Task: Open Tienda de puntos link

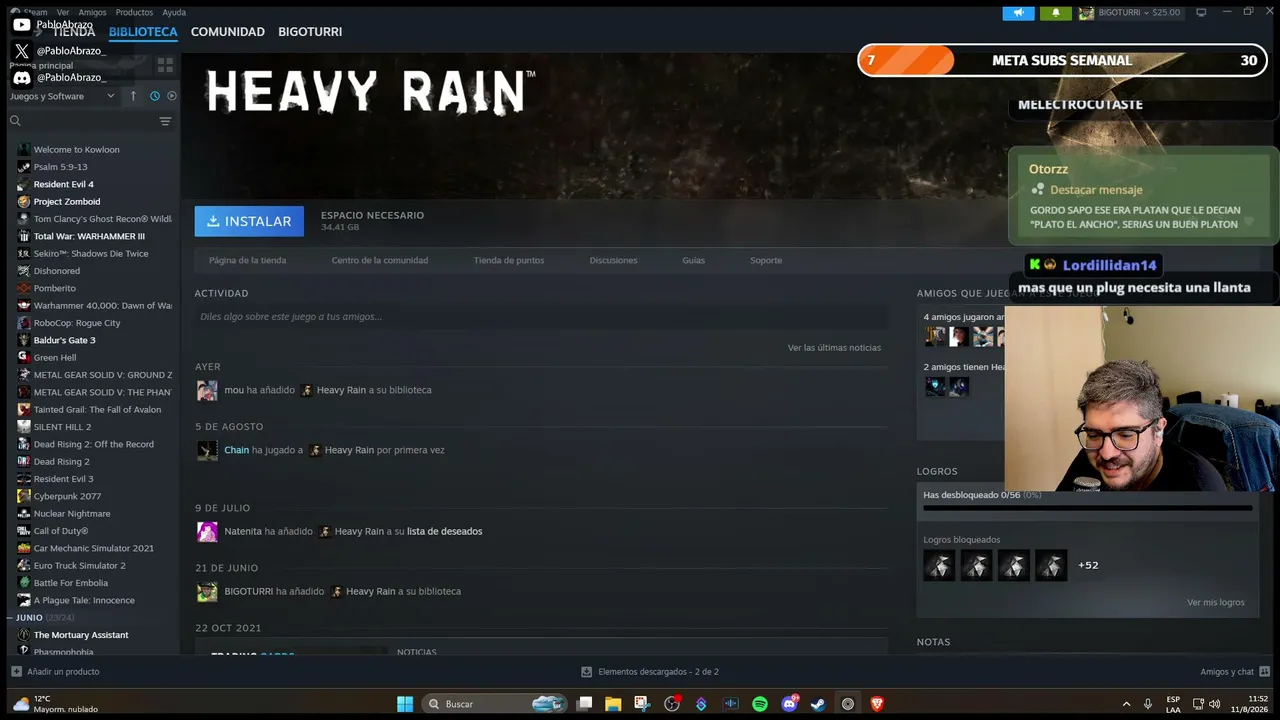Action: (x=509, y=260)
